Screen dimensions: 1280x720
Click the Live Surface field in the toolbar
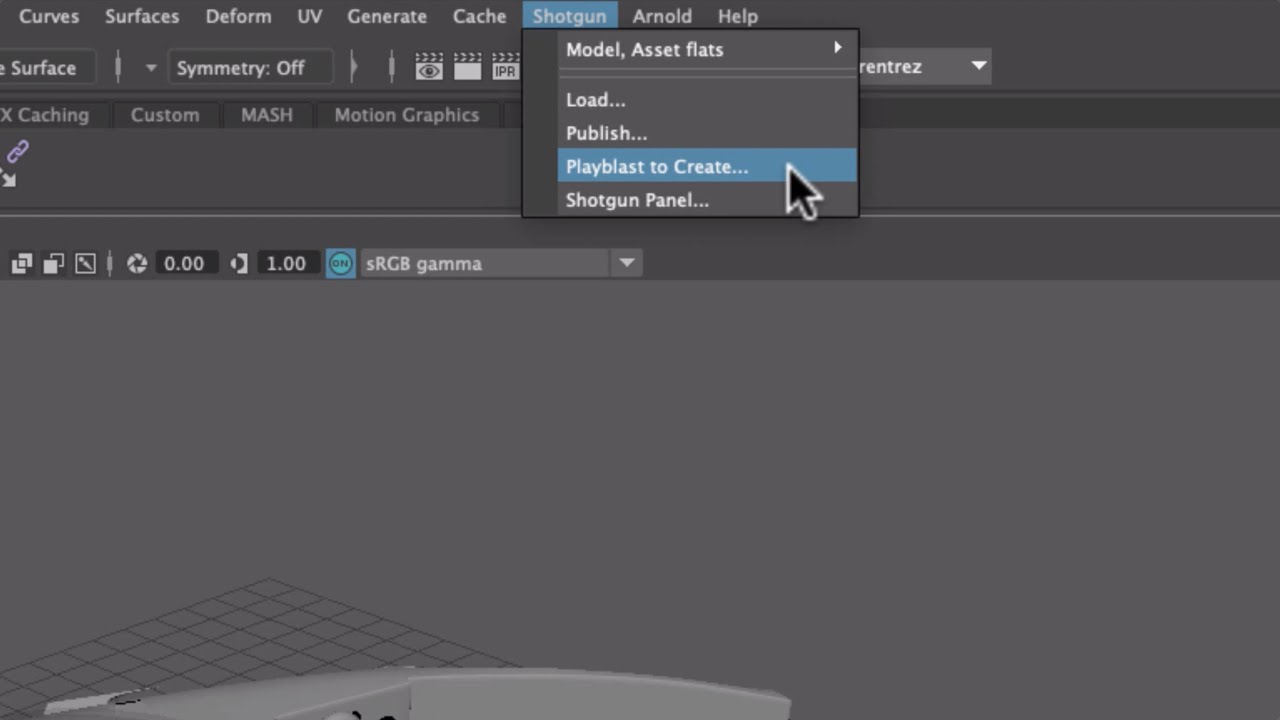pos(48,68)
